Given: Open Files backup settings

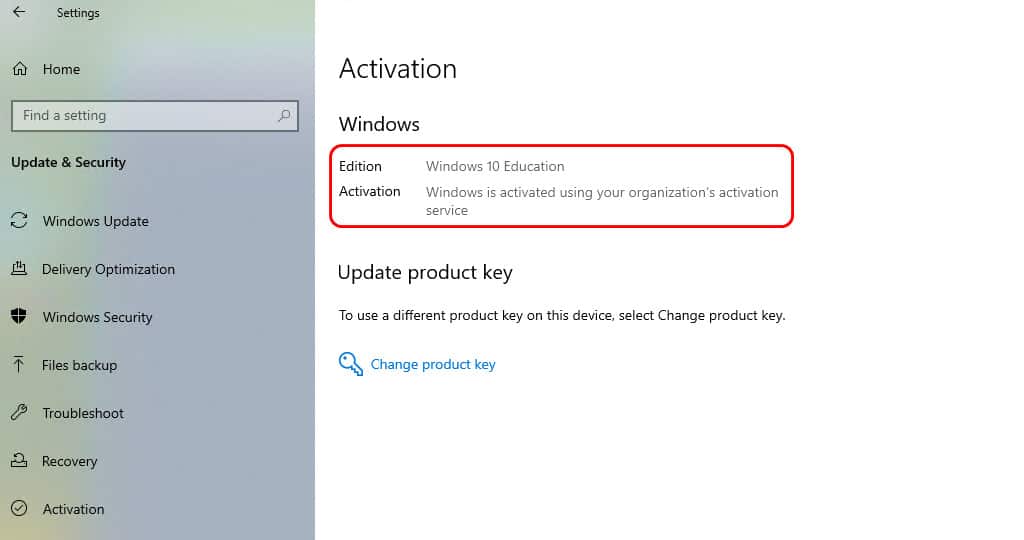Looking at the screenshot, I should [x=80, y=365].
